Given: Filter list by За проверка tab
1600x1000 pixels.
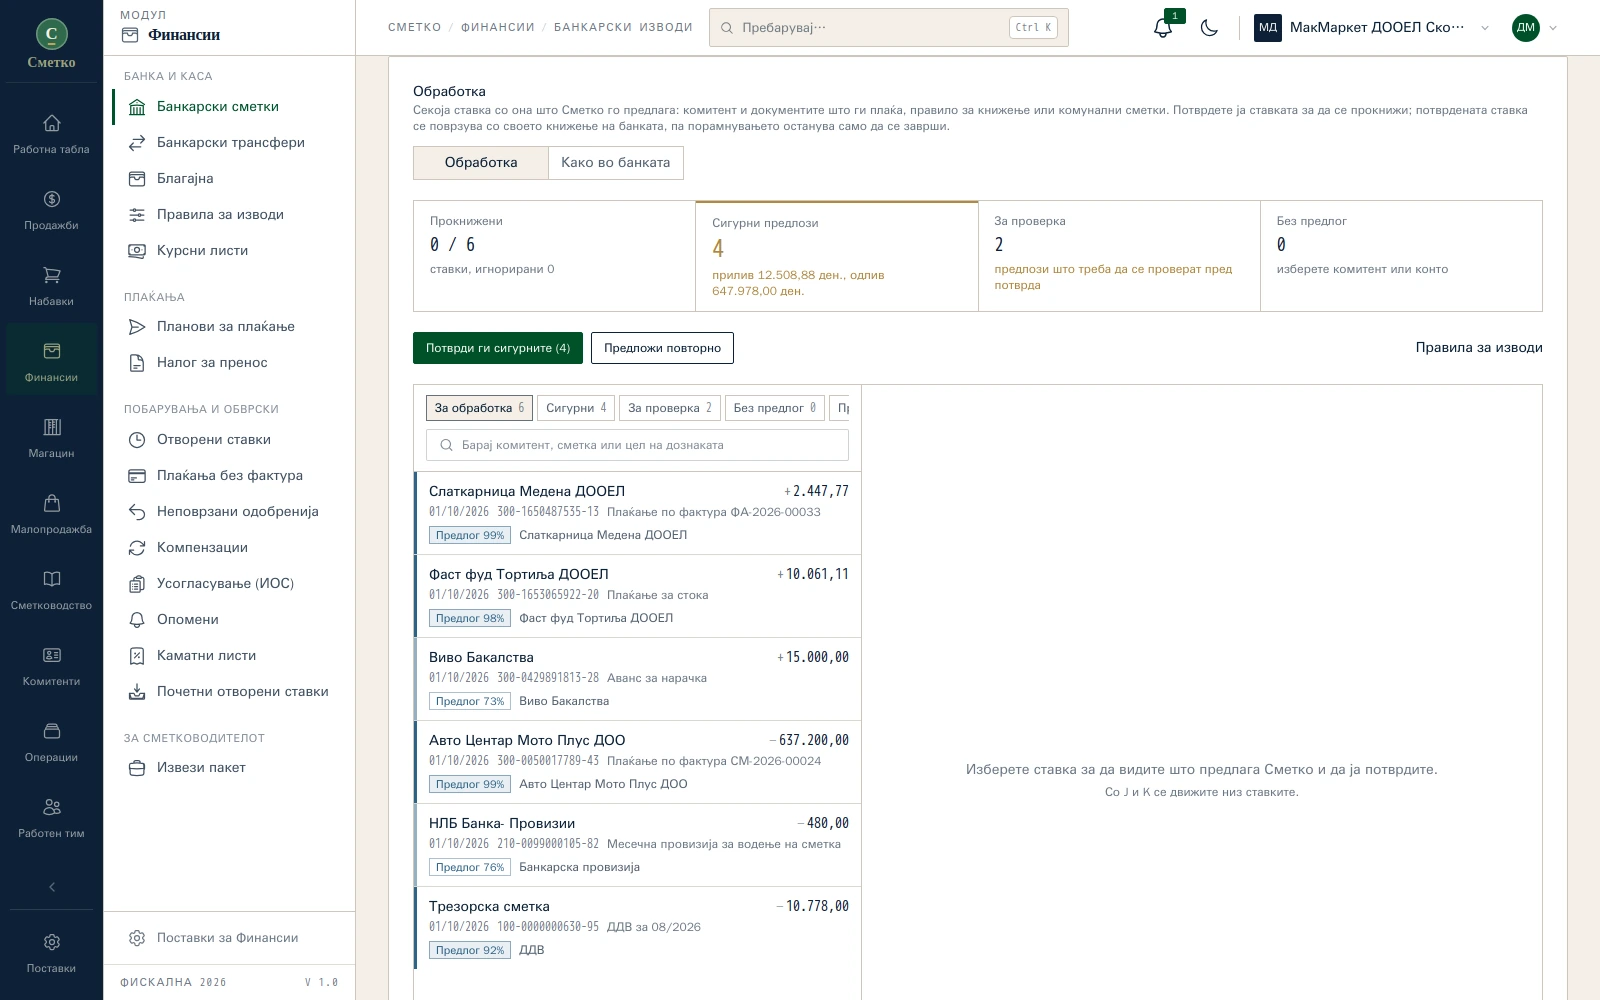Looking at the screenshot, I should (x=670, y=407).
